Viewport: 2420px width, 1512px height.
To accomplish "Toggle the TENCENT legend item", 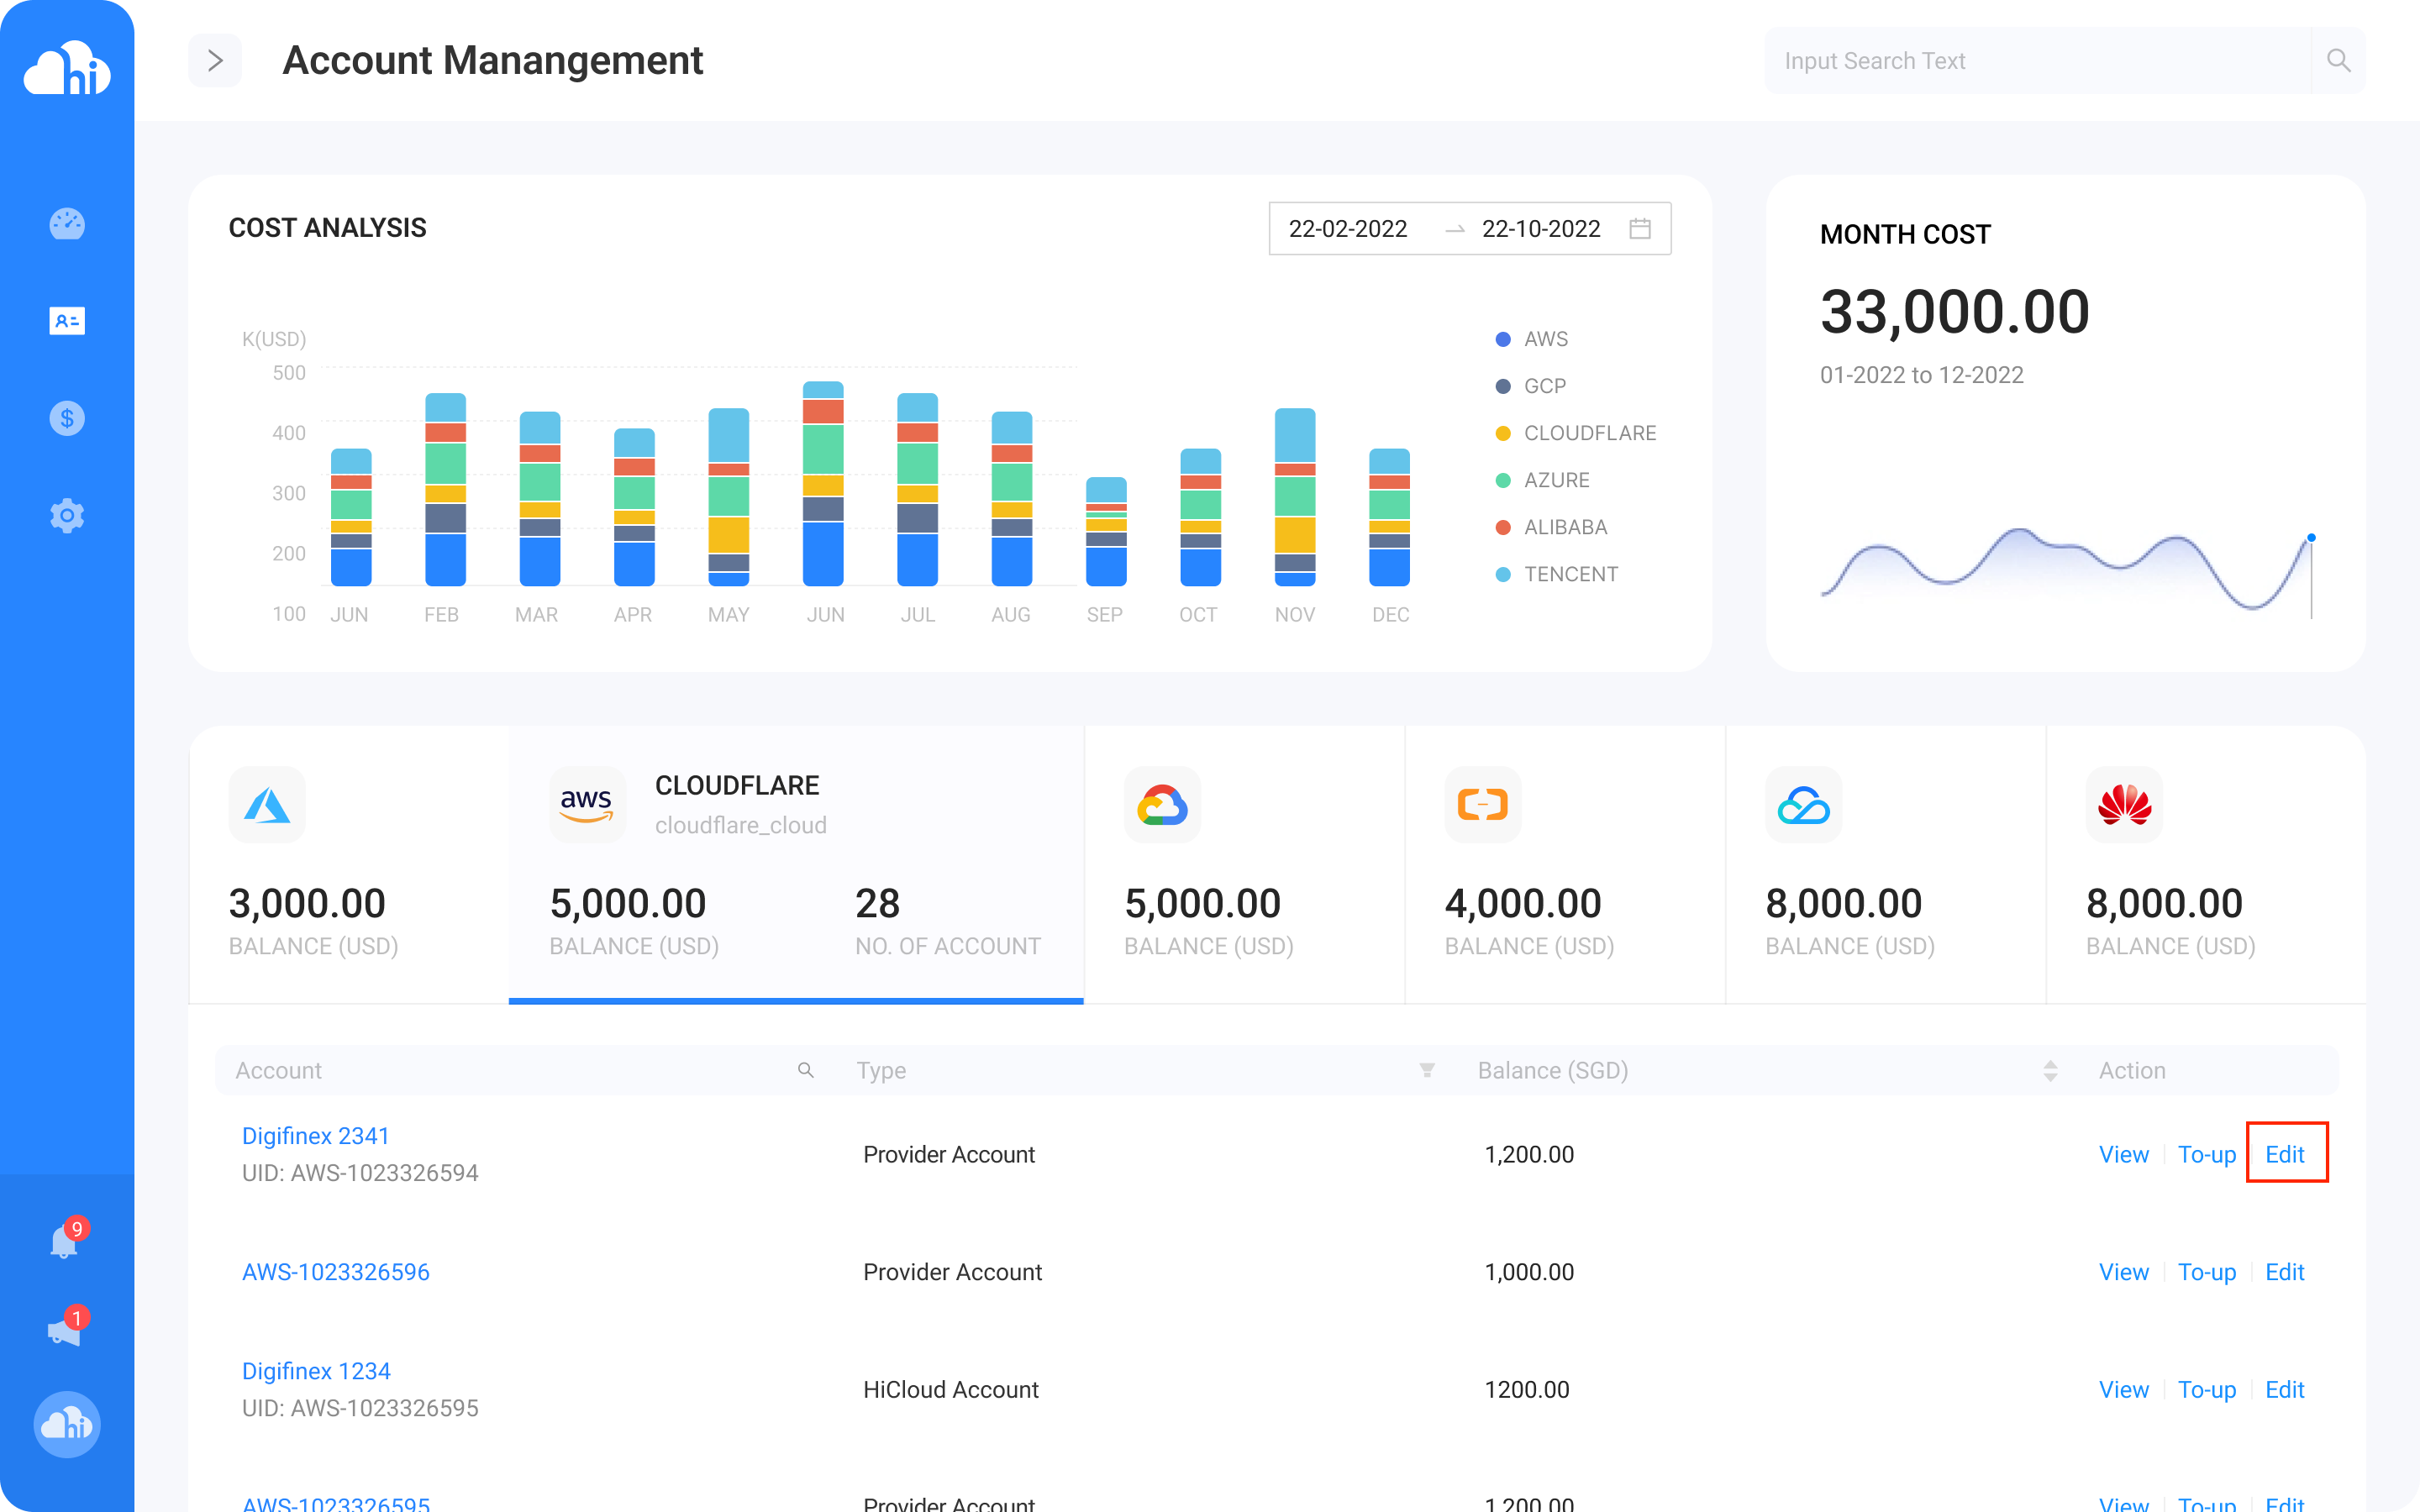I will 1556,574.
